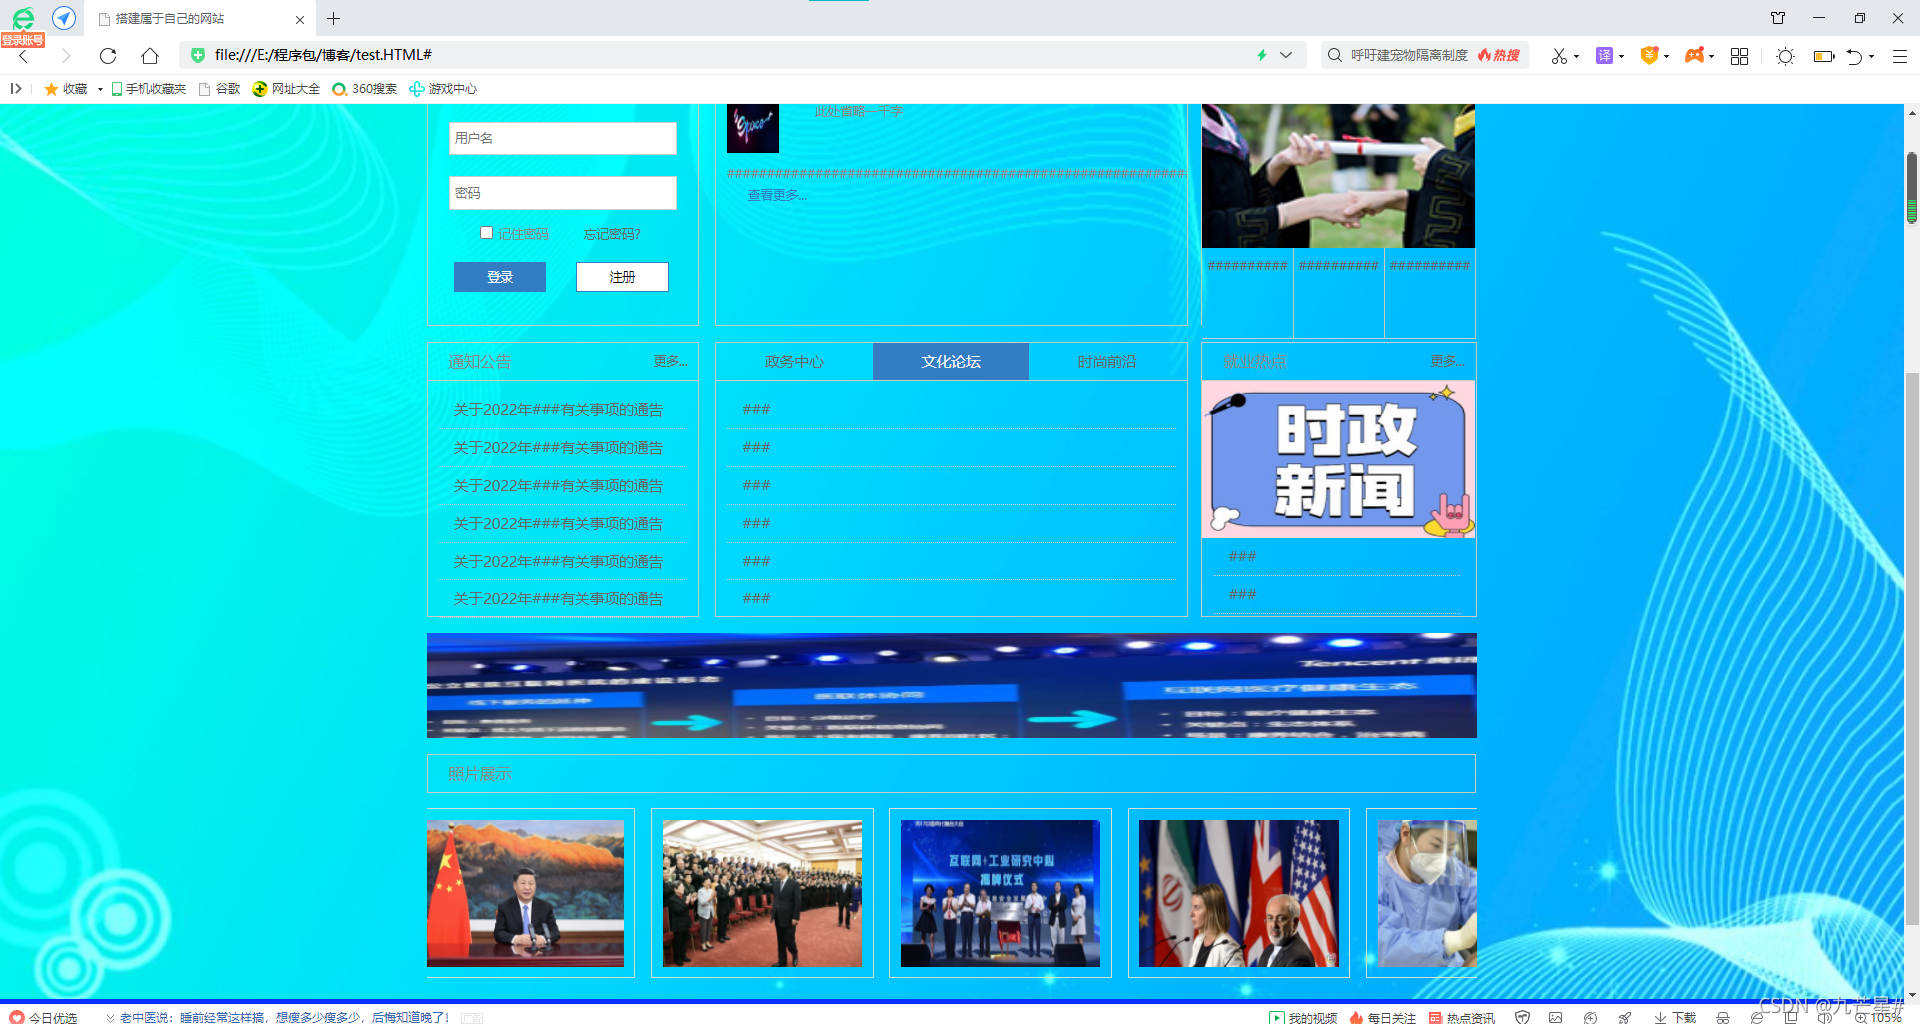Open the scissors screenshot tool
This screenshot has width=1920, height=1024.
[1559, 56]
